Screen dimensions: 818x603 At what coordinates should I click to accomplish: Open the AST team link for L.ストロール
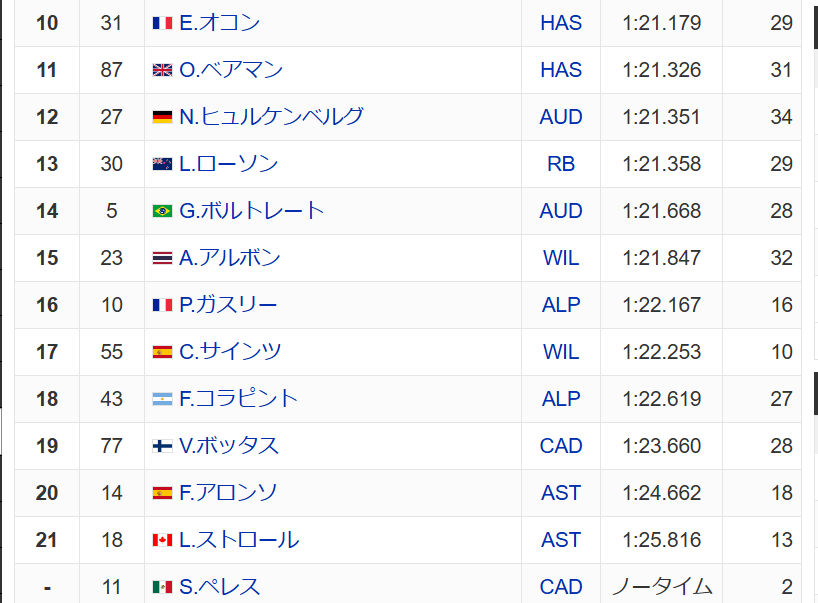coord(561,540)
